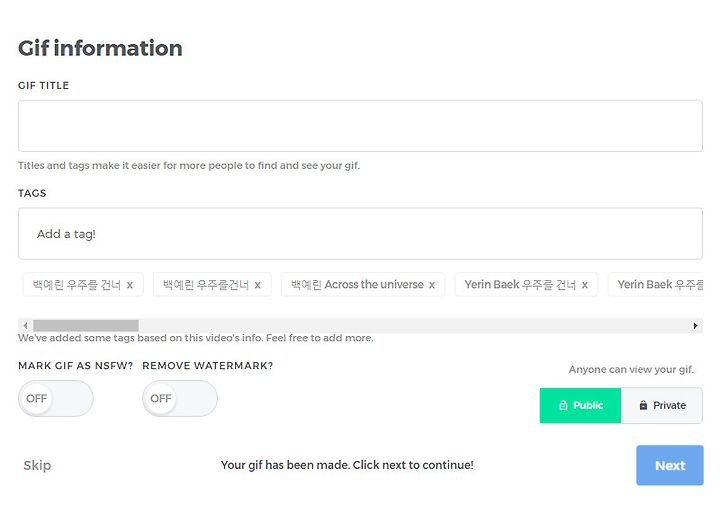Screen dimensions: 720x513
Task: Click the partially visible fifth Yerin Baek tag
Action: click(x=656, y=285)
